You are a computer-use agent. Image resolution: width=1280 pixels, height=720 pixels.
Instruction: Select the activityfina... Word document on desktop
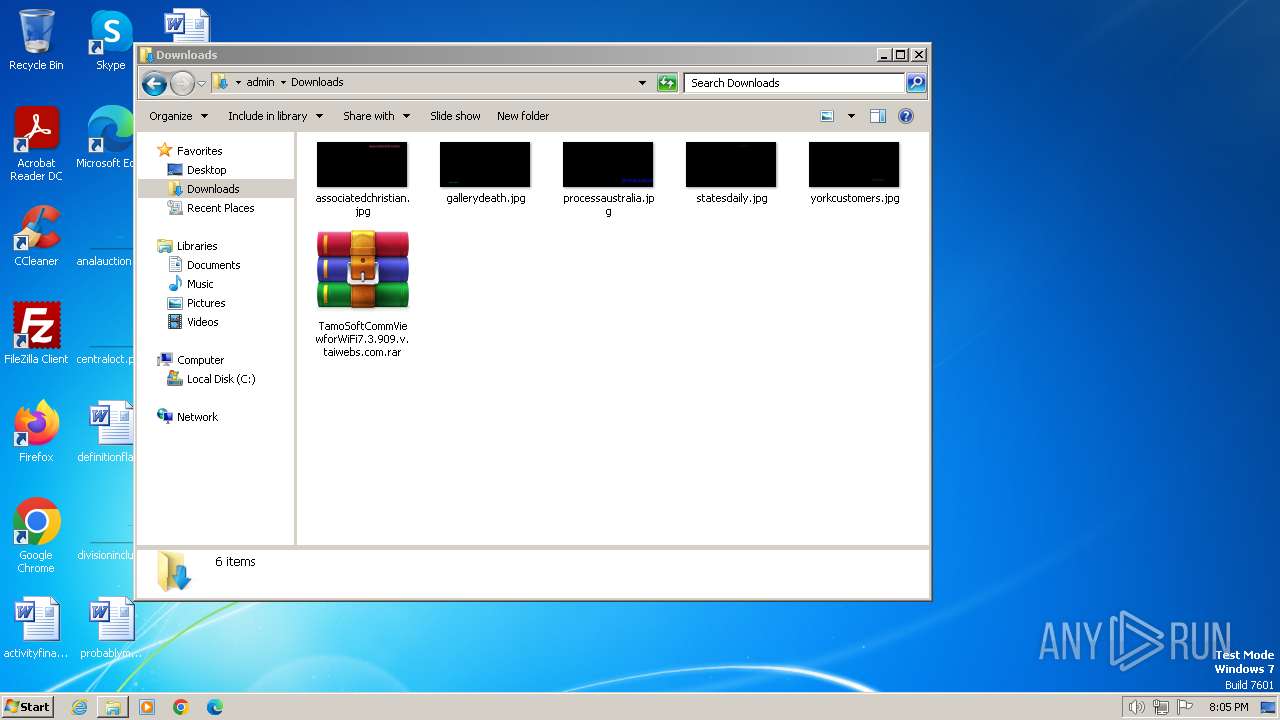[x=36, y=627]
